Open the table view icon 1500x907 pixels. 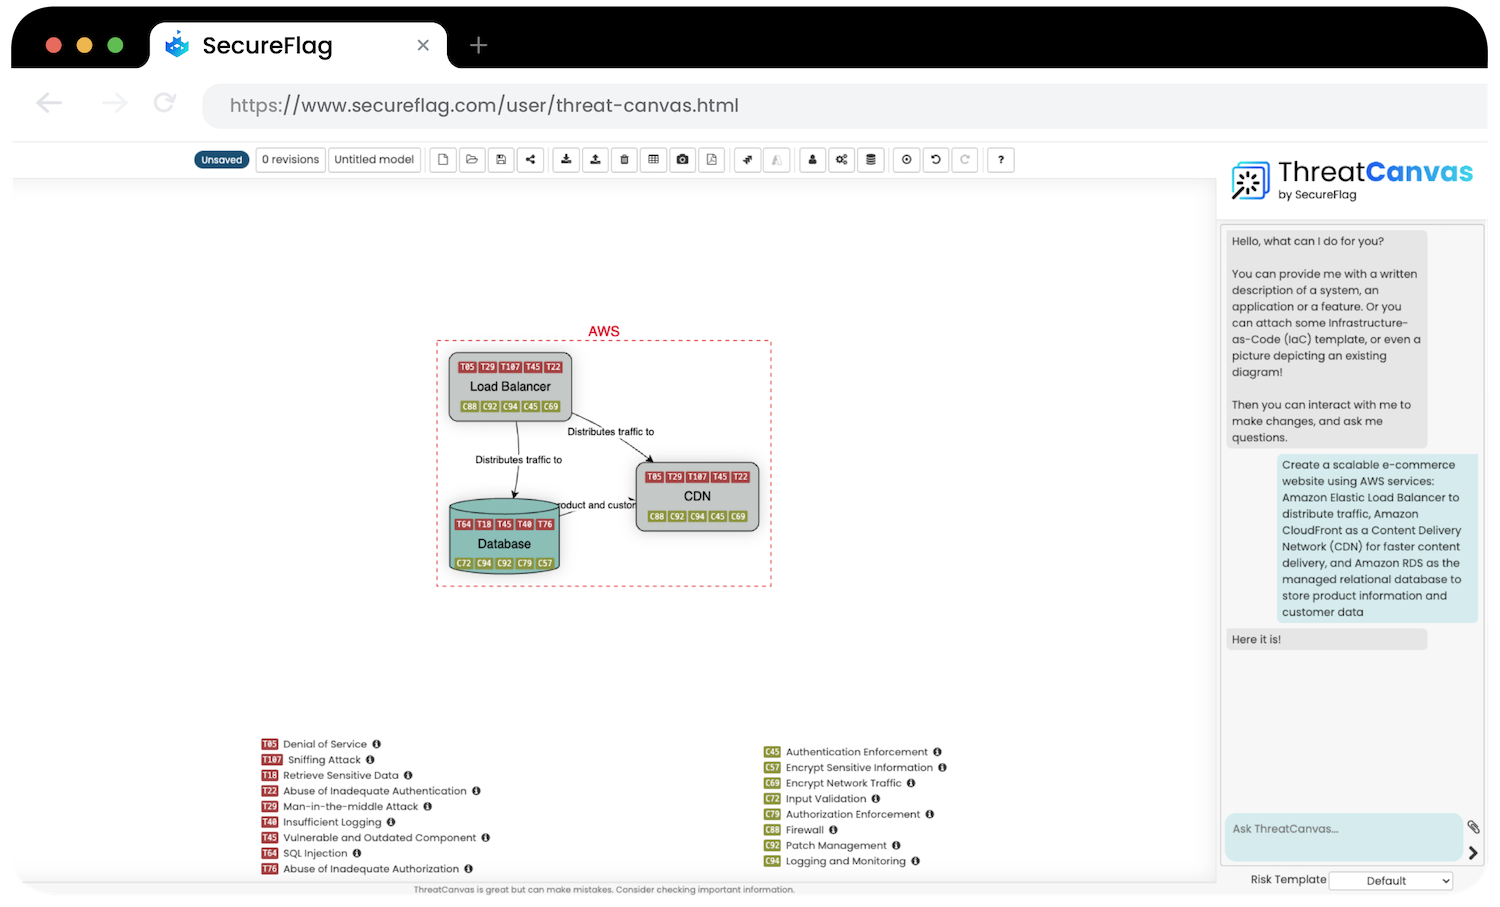(653, 160)
